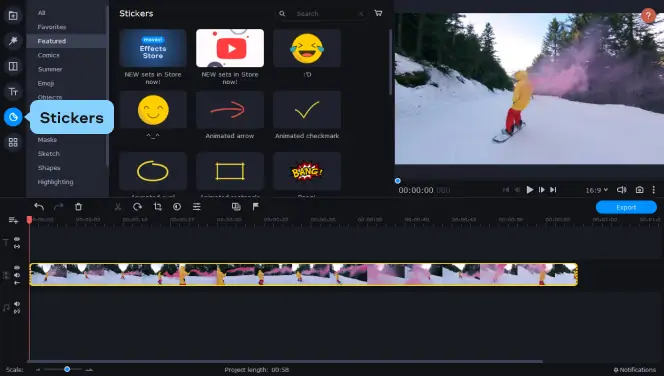Pick the yellow animated rectangle sticker
This screenshot has width=664, height=376.
(230, 171)
